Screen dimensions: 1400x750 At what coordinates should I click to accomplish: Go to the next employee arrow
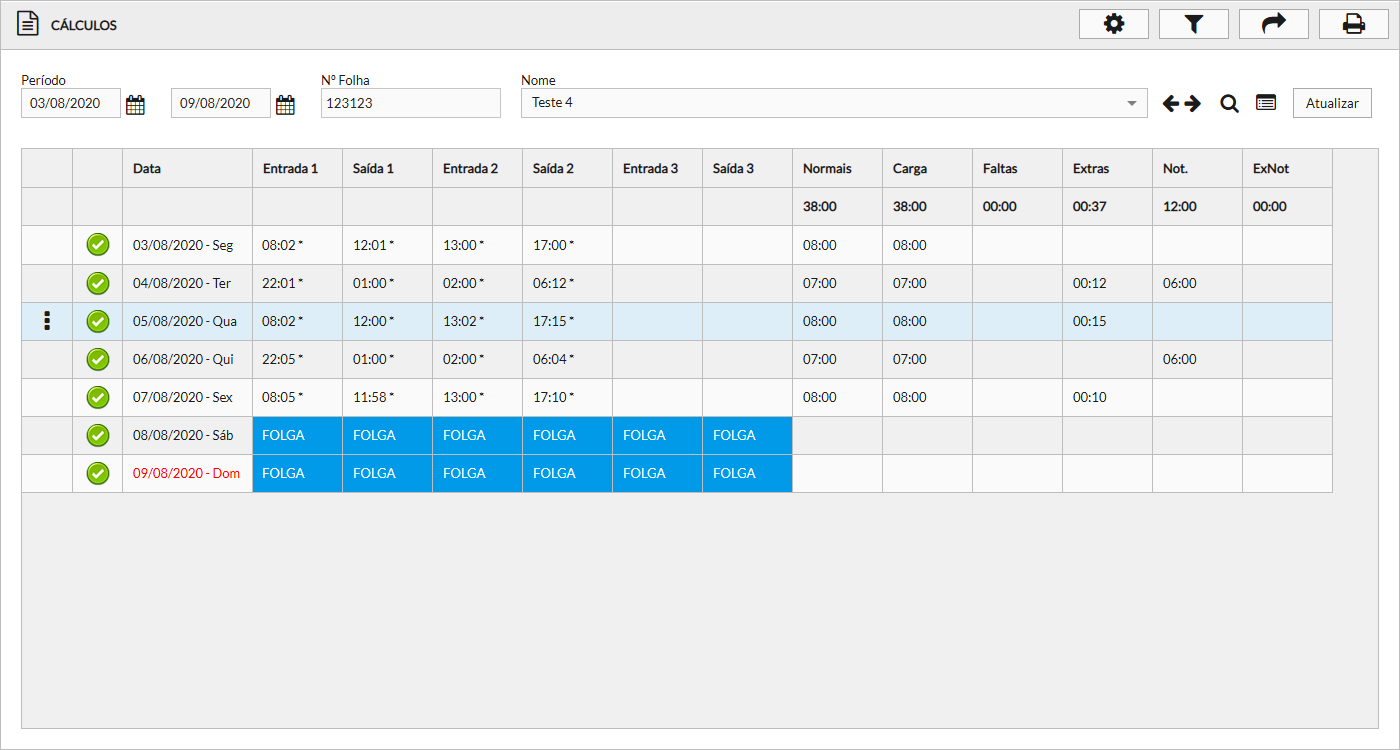click(x=1192, y=103)
